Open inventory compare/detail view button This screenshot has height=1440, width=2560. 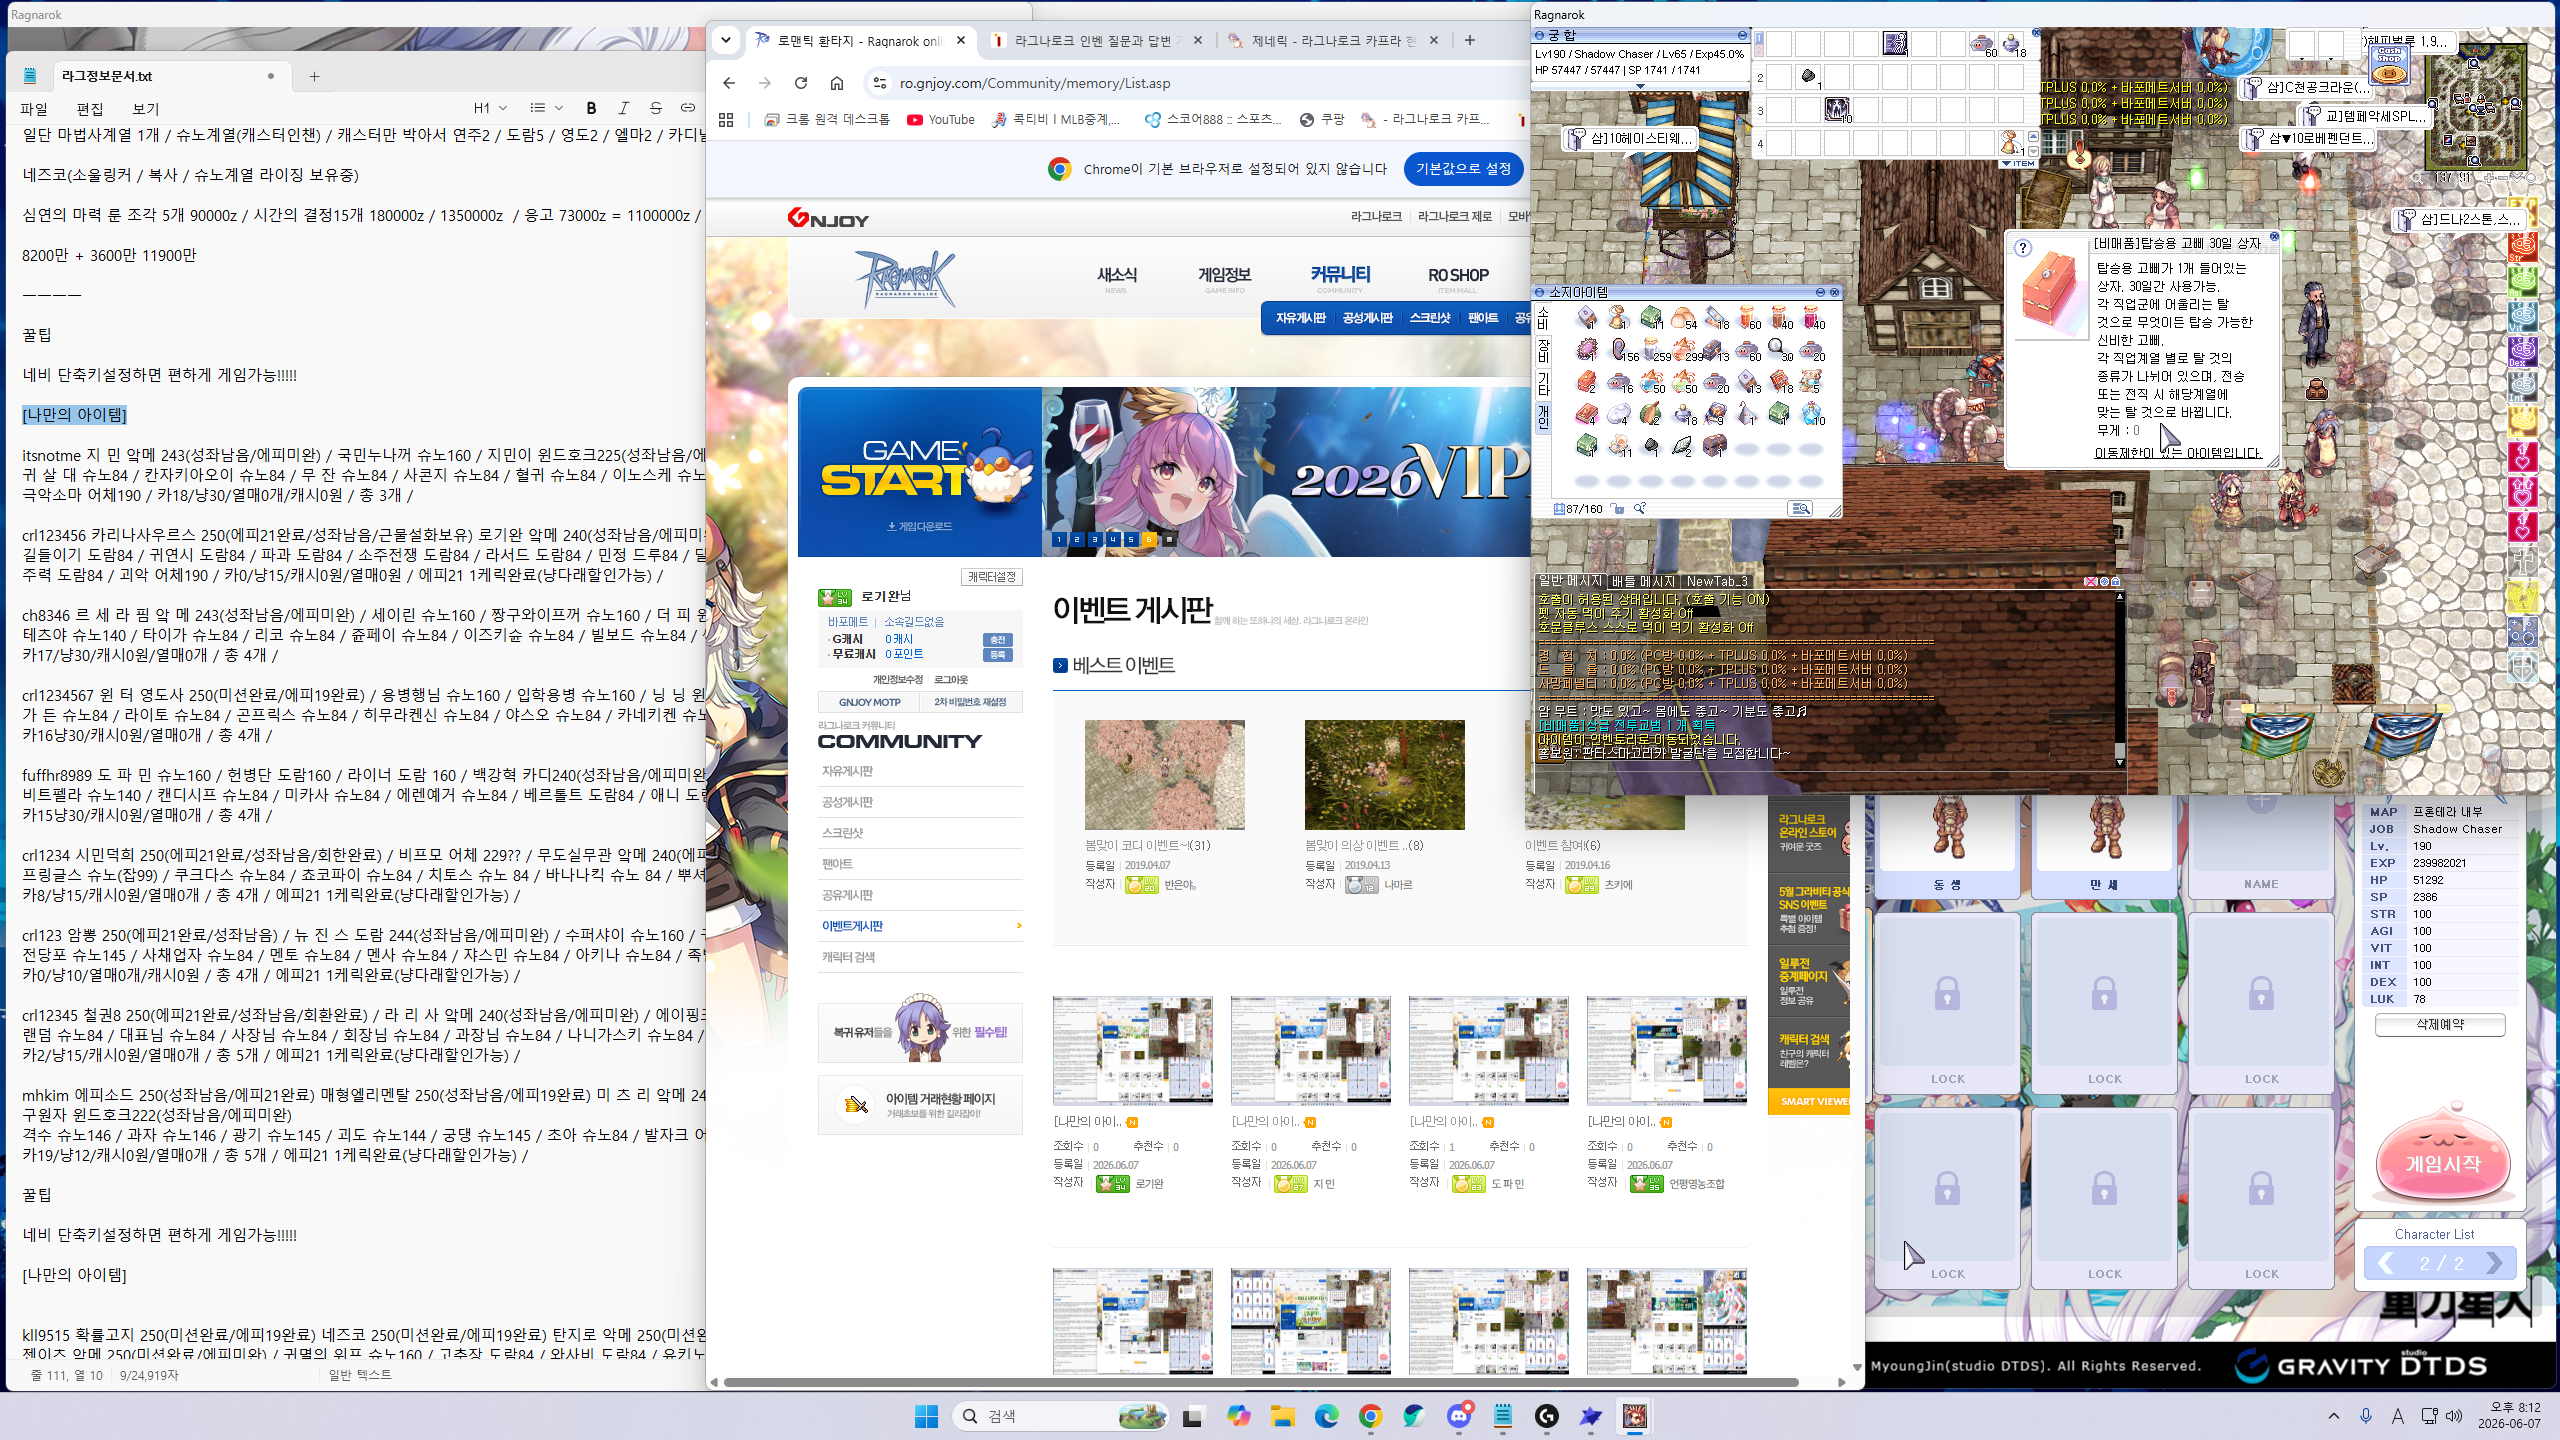point(1800,509)
